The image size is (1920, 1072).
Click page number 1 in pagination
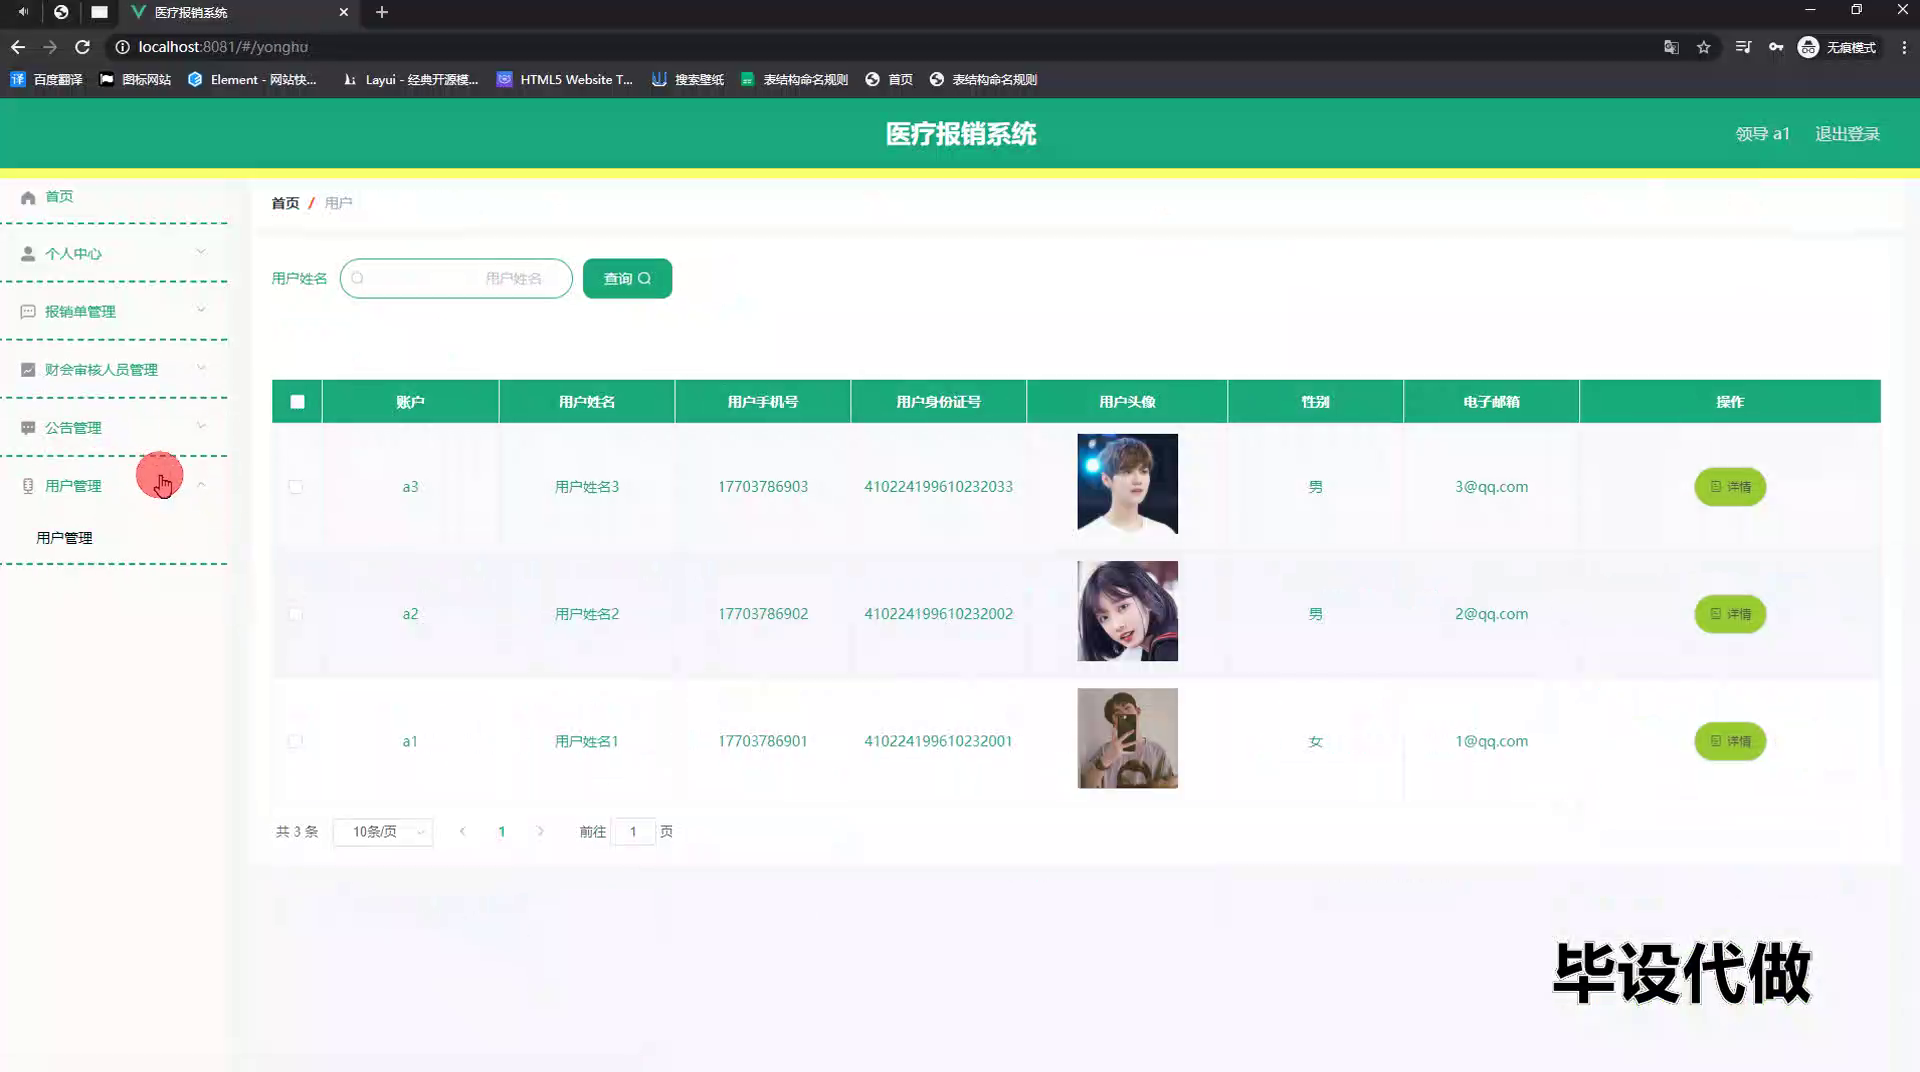click(502, 831)
